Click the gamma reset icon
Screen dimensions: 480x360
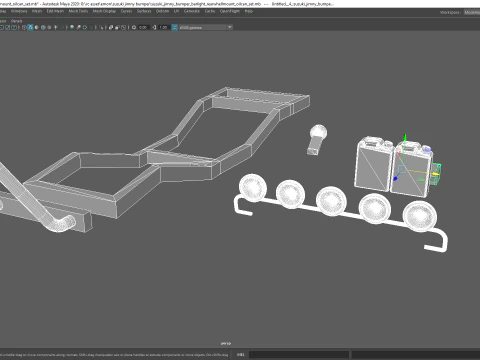click(154, 27)
